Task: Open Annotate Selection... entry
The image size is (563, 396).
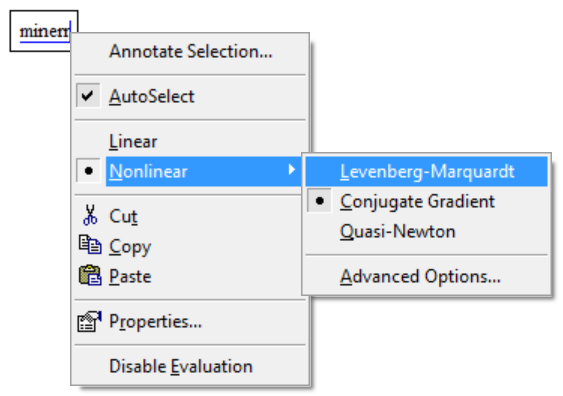Action: pyautogui.click(x=190, y=51)
